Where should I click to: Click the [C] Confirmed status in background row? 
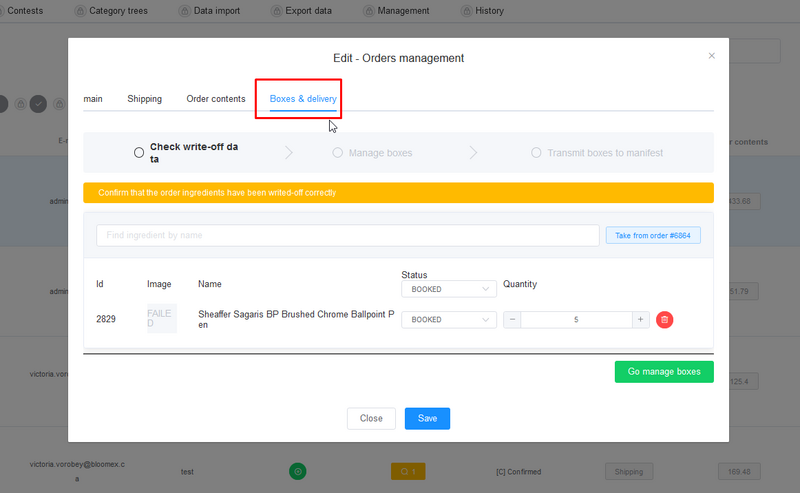click(518, 472)
